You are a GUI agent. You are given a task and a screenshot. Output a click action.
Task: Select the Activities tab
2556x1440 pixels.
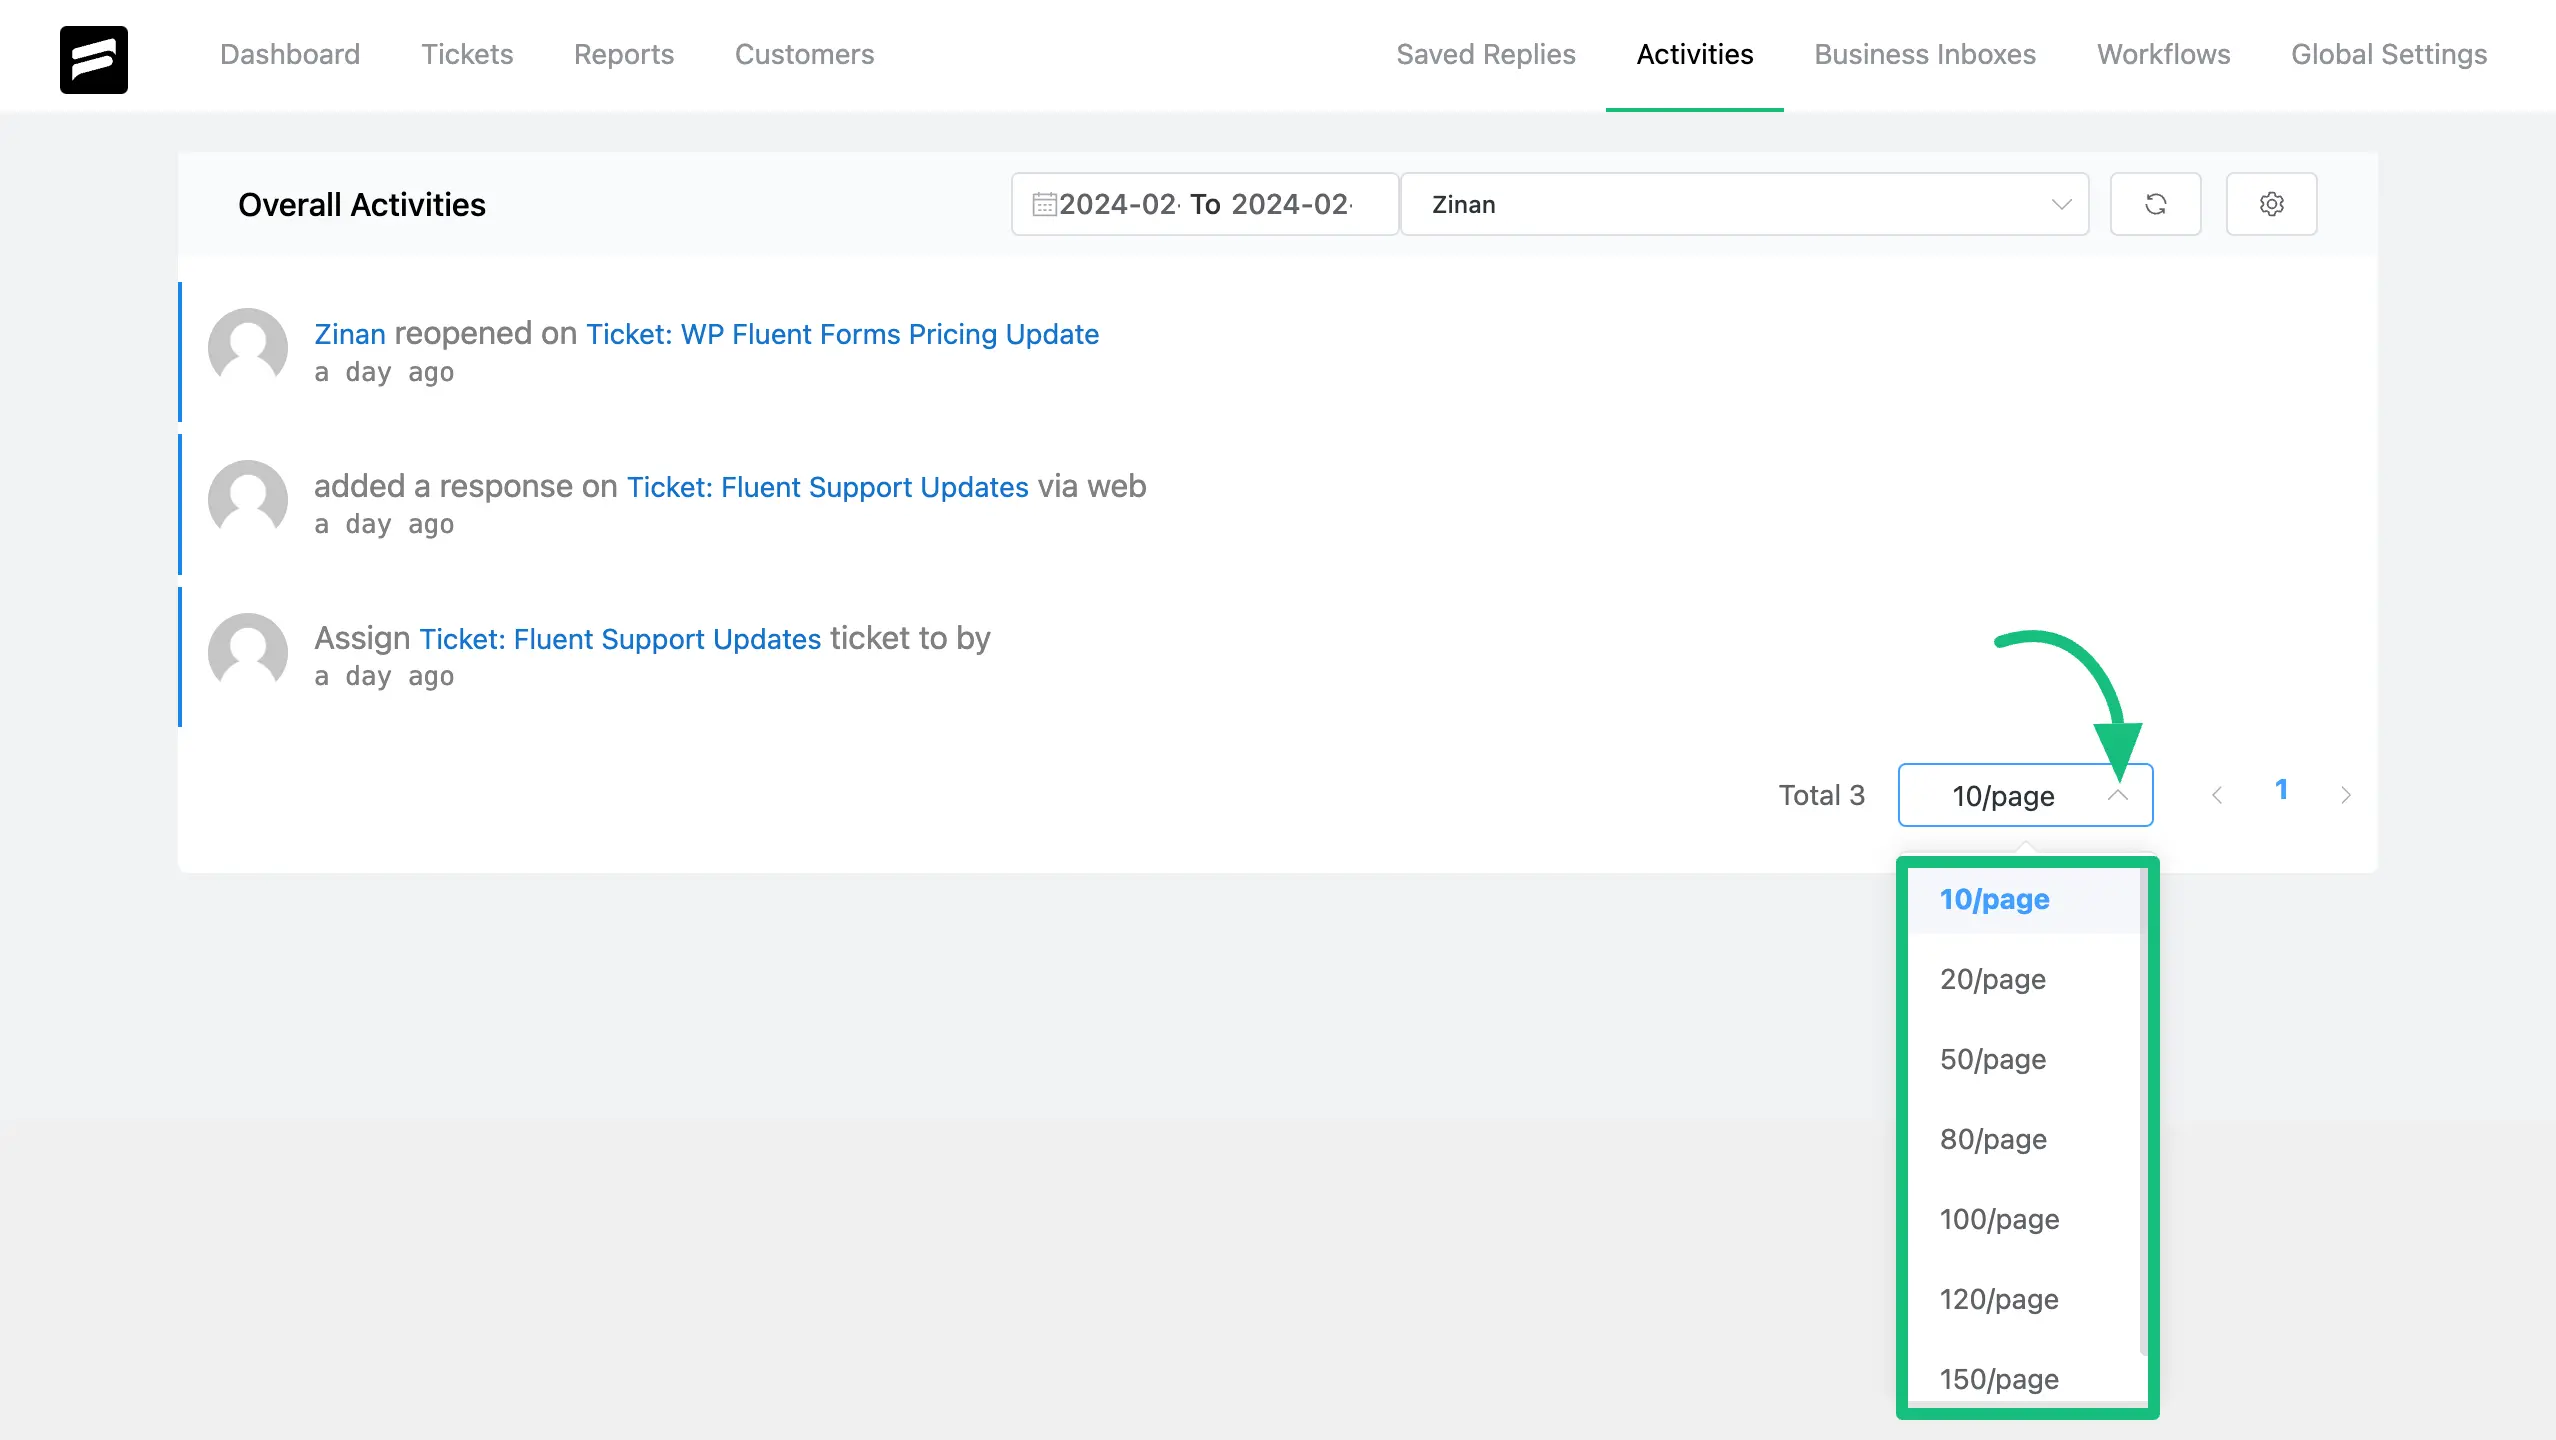[x=1695, y=54]
